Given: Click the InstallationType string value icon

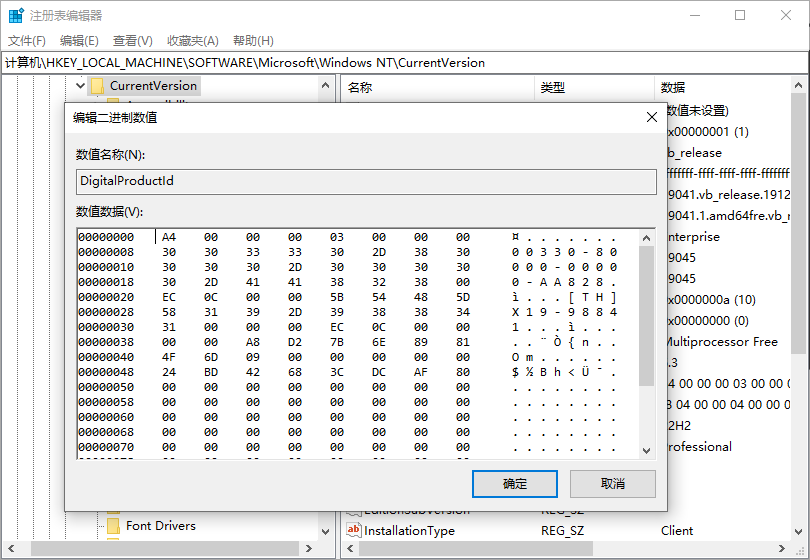Looking at the screenshot, I should coord(354,530).
